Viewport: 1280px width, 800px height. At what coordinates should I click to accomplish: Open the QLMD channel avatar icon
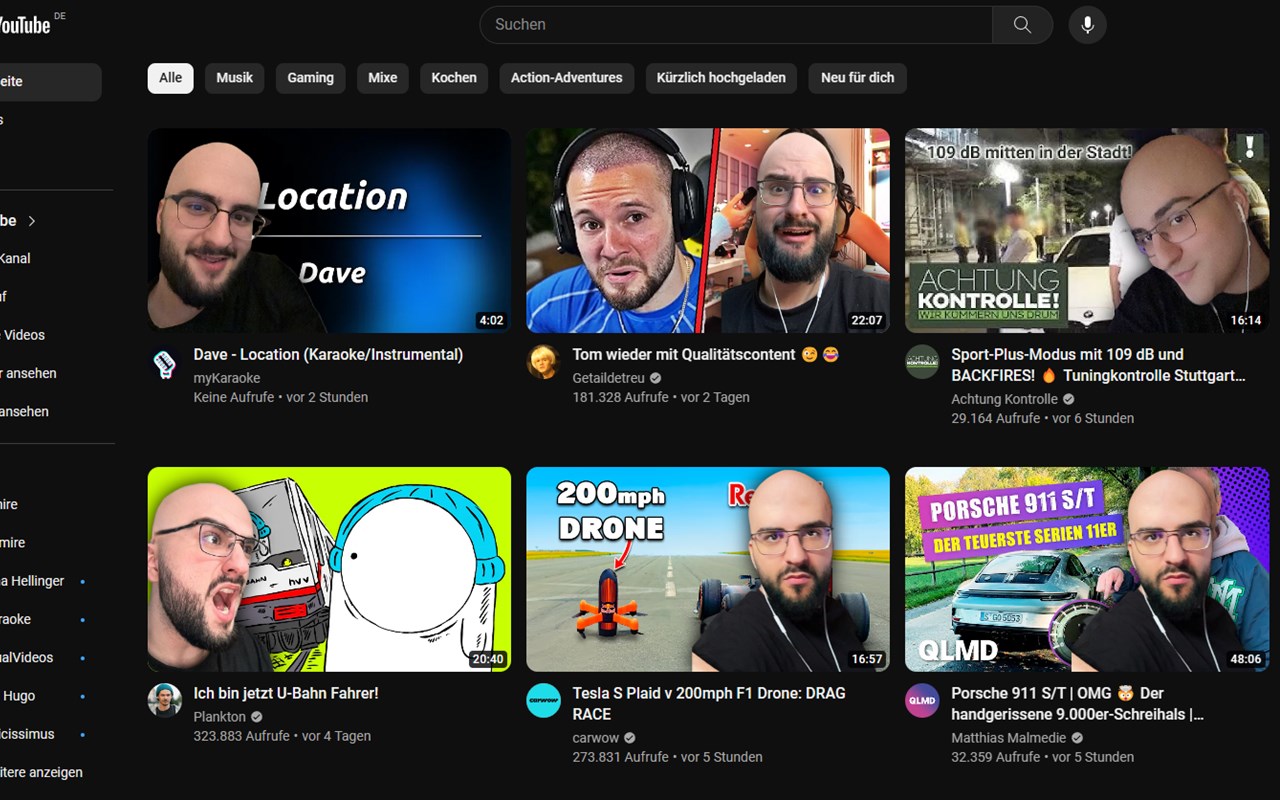922,700
